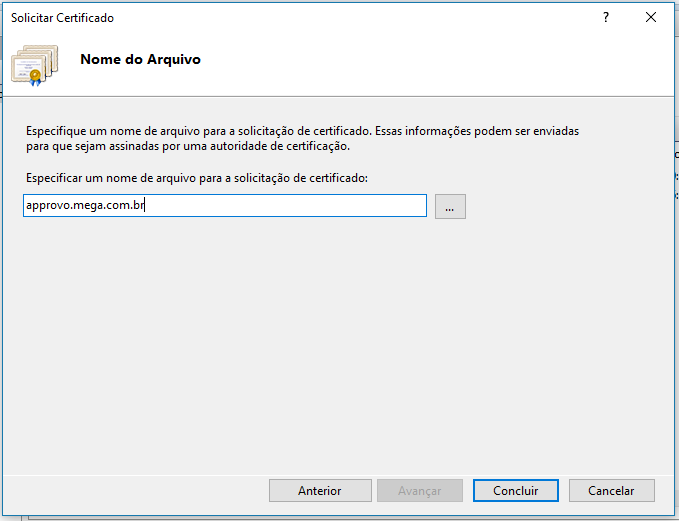Click the background window strip below the dialog

[x=340, y=517]
